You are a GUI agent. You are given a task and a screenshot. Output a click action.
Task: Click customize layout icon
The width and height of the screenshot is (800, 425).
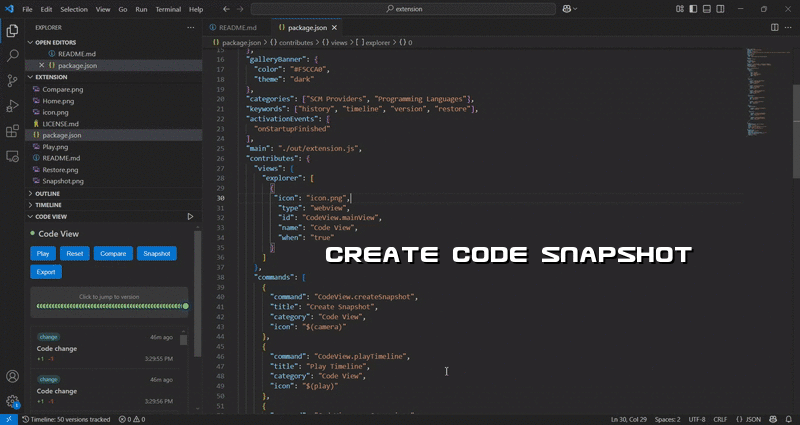point(680,9)
